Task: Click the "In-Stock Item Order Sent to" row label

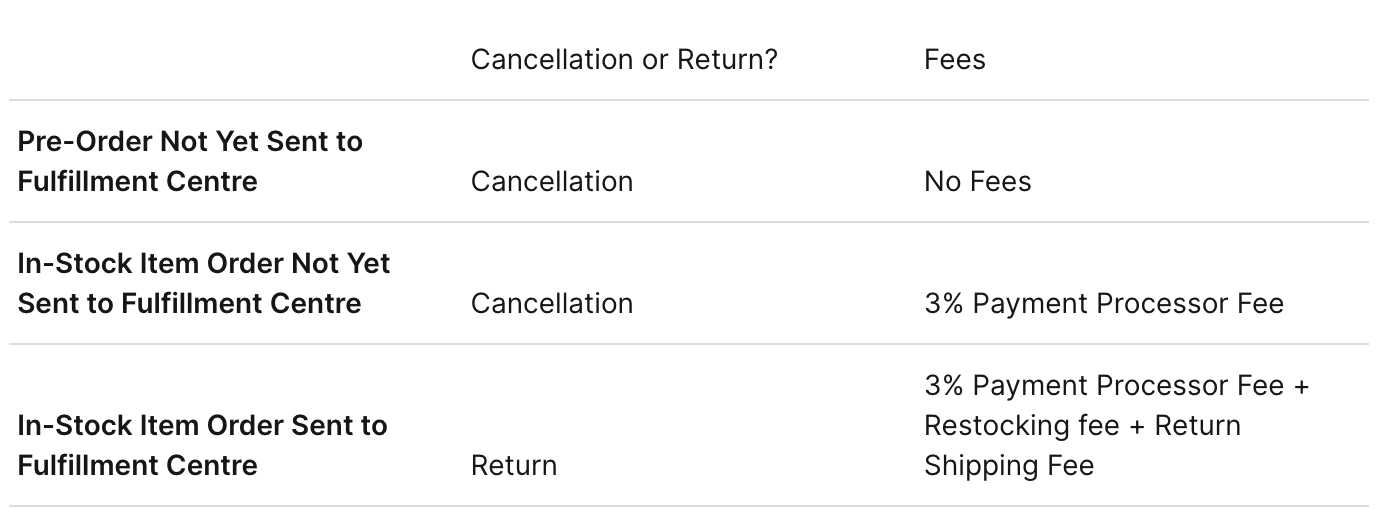Action: (x=202, y=426)
